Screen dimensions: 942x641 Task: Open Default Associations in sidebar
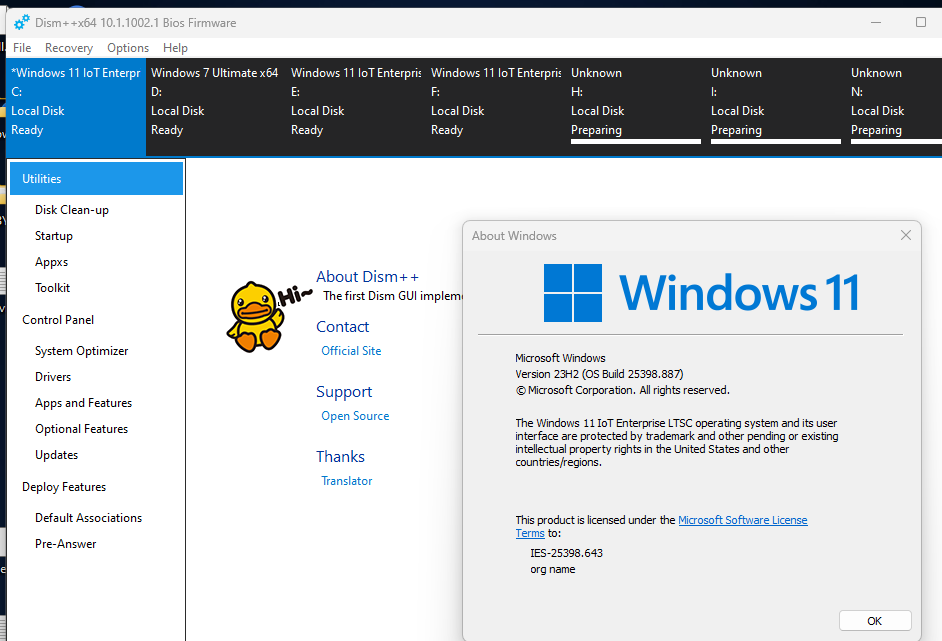(x=89, y=518)
